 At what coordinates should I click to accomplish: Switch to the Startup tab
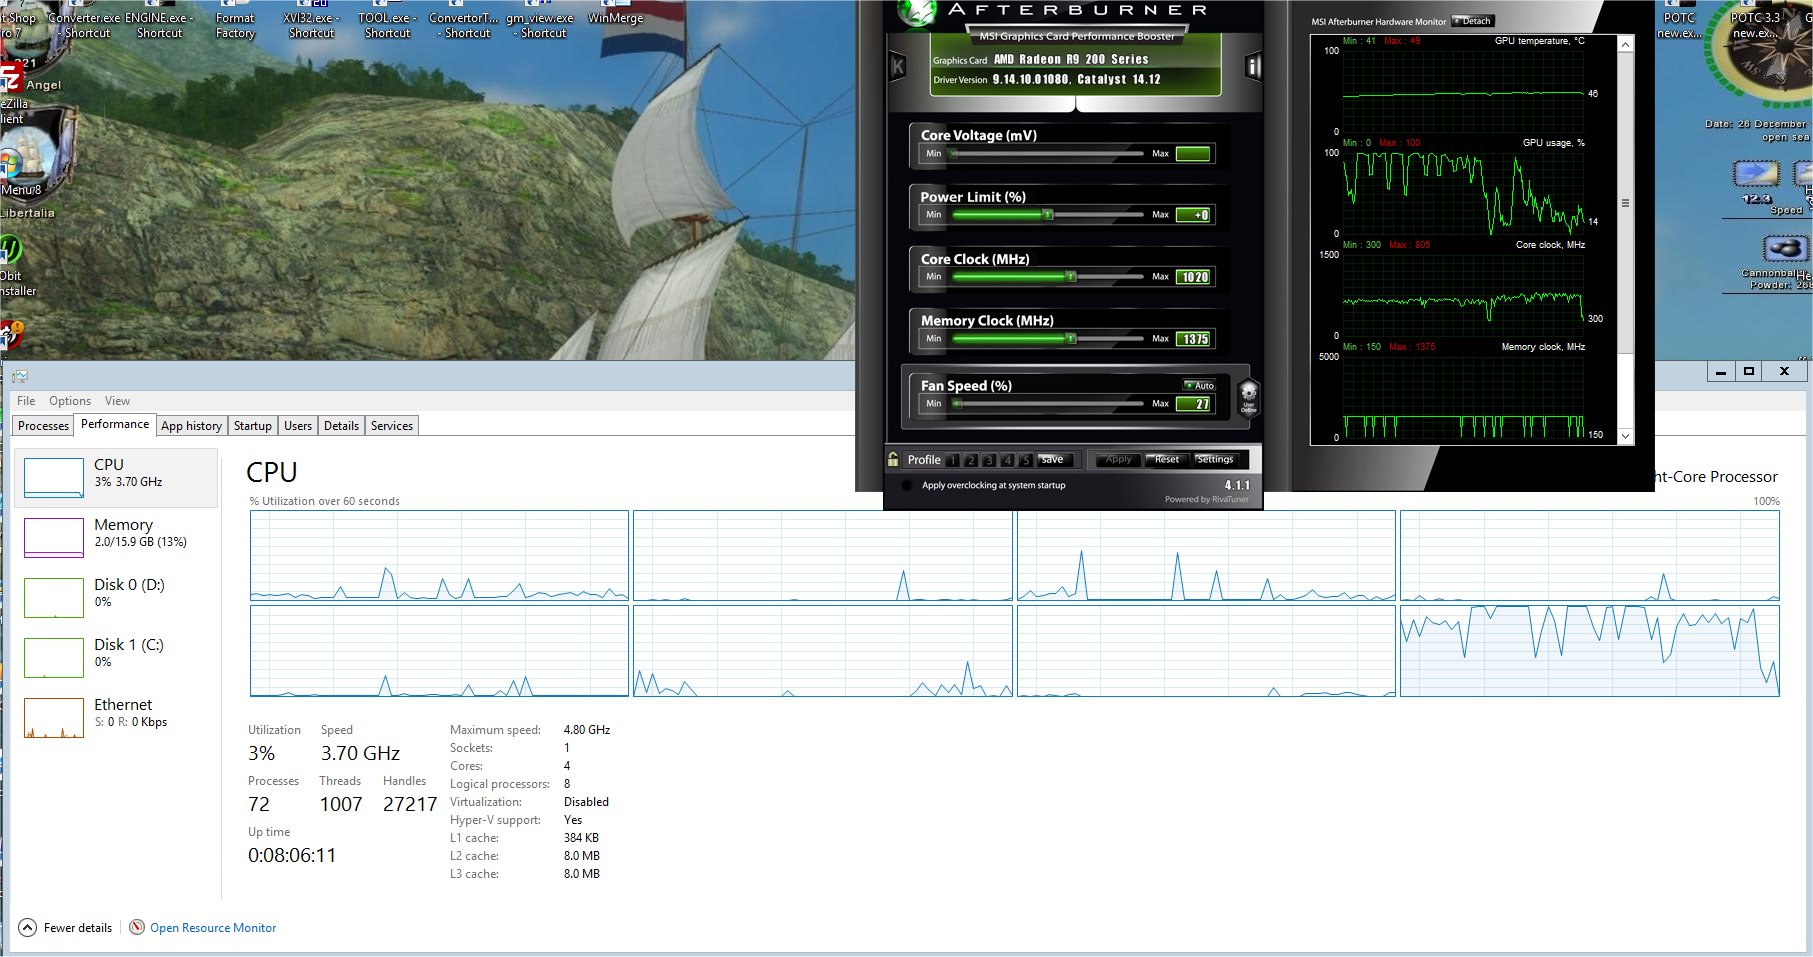[x=253, y=425]
